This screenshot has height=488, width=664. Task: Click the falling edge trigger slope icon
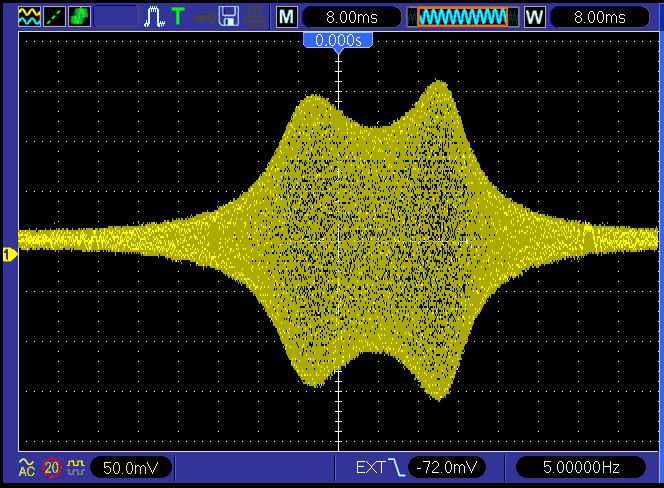coord(396,467)
